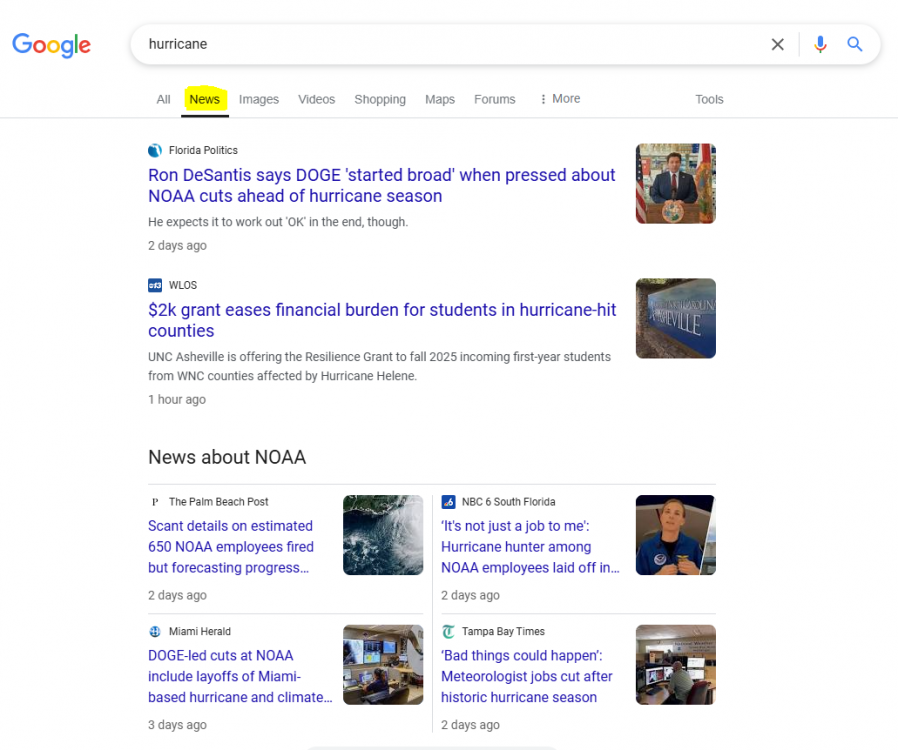Open the $2k grant students article

click(381, 320)
